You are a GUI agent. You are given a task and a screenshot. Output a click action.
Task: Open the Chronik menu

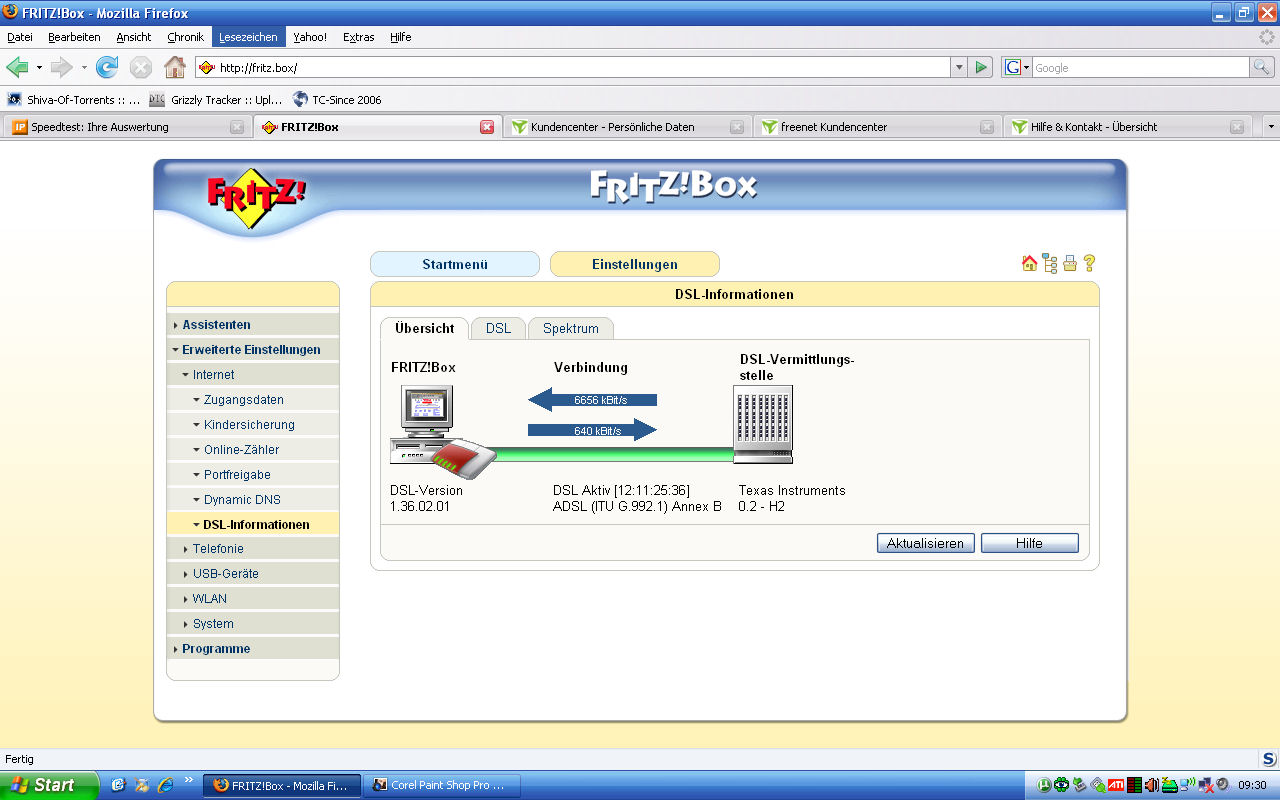tap(185, 37)
